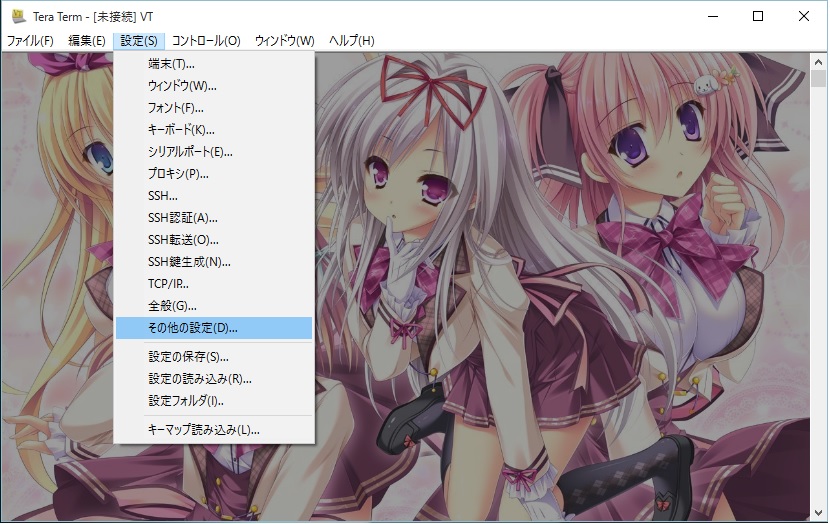Open SSH鍵生成(N)... dialog
830x524 pixels.
pyautogui.click(x=214, y=261)
